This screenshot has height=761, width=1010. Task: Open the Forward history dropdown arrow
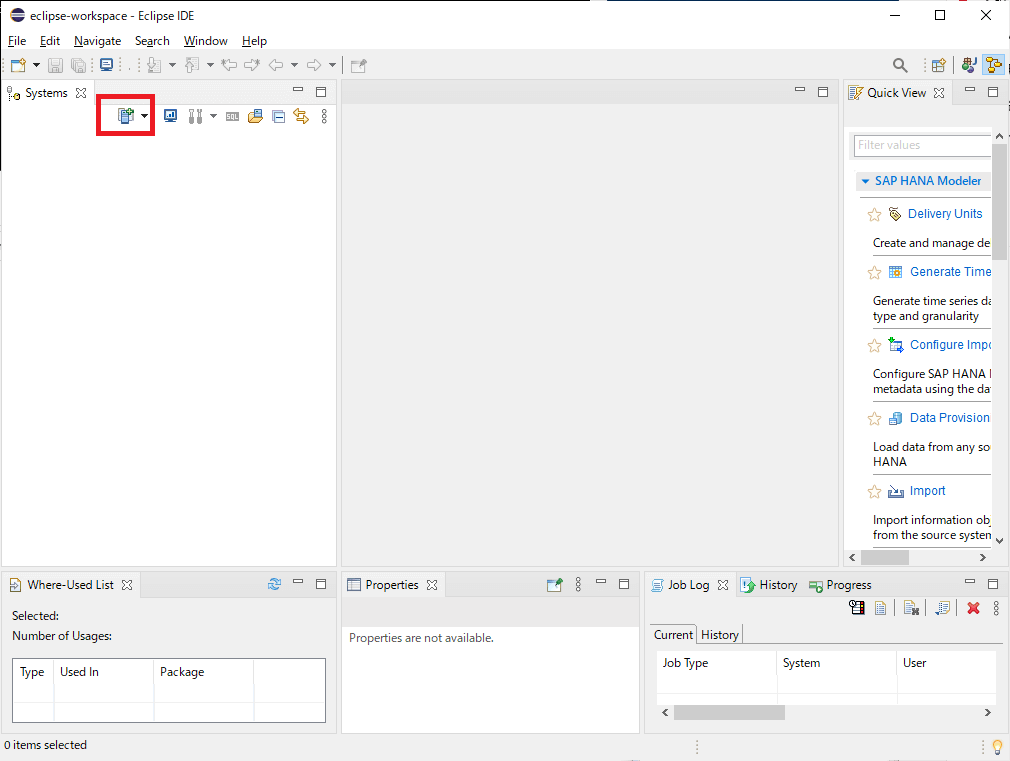(332, 65)
